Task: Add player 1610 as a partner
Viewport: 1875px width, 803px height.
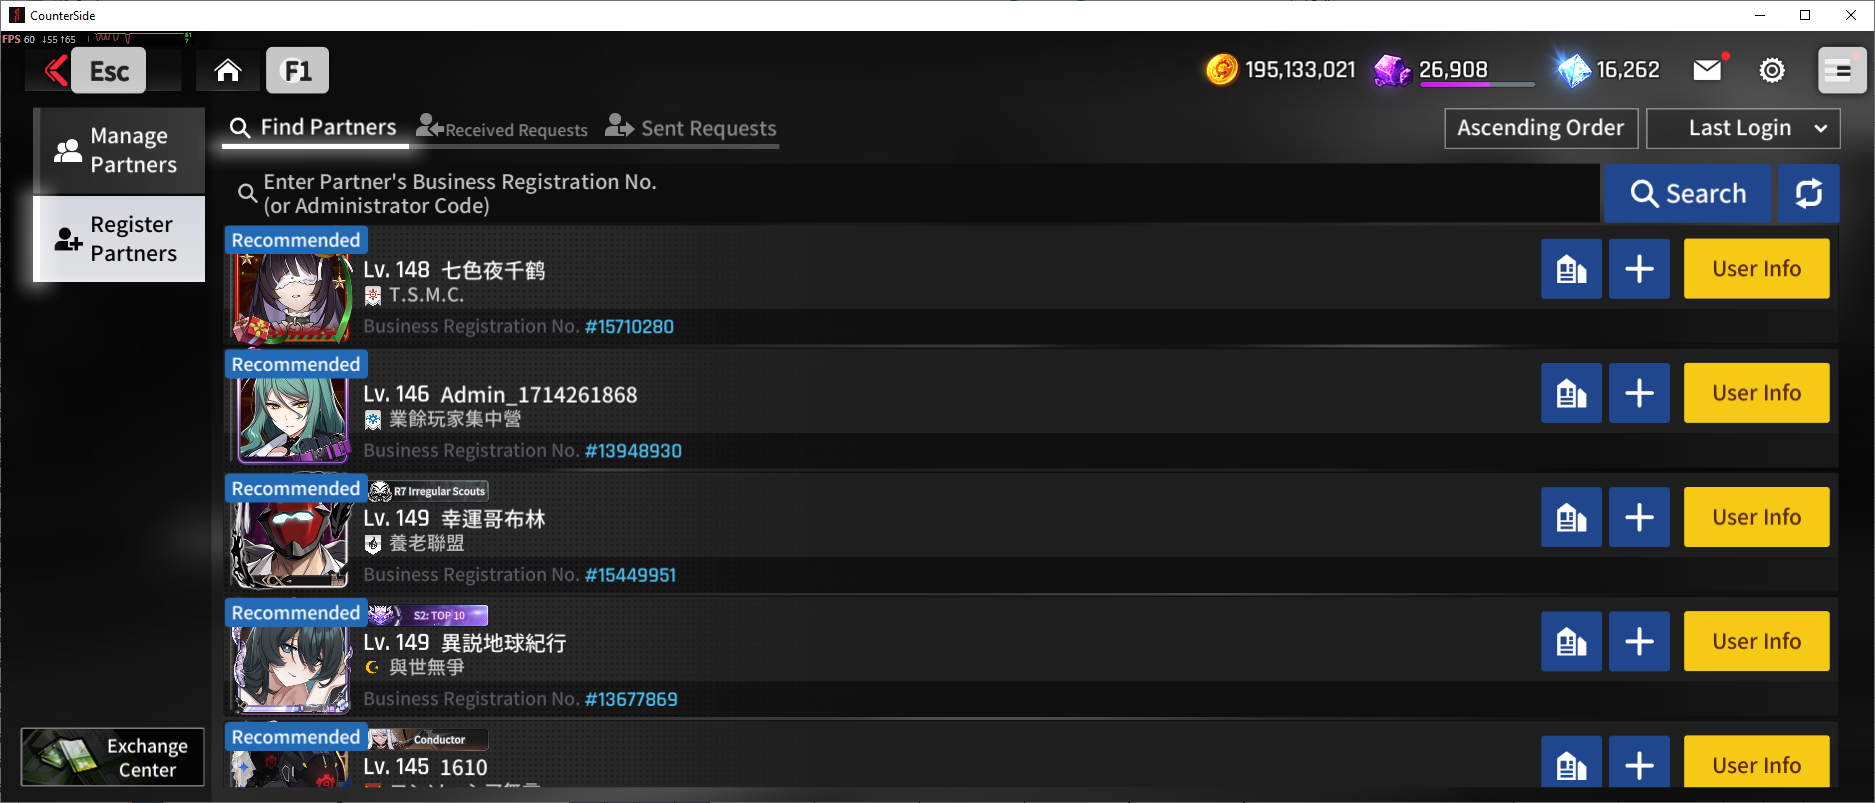Action: click(x=1639, y=762)
